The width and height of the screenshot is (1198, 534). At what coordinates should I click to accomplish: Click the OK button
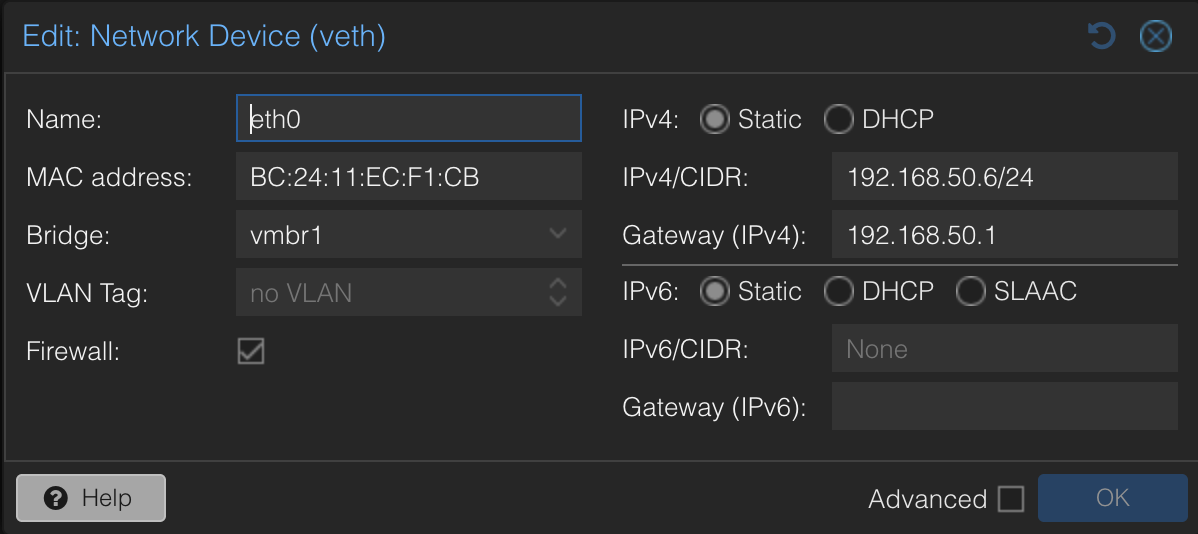[1112, 498]
